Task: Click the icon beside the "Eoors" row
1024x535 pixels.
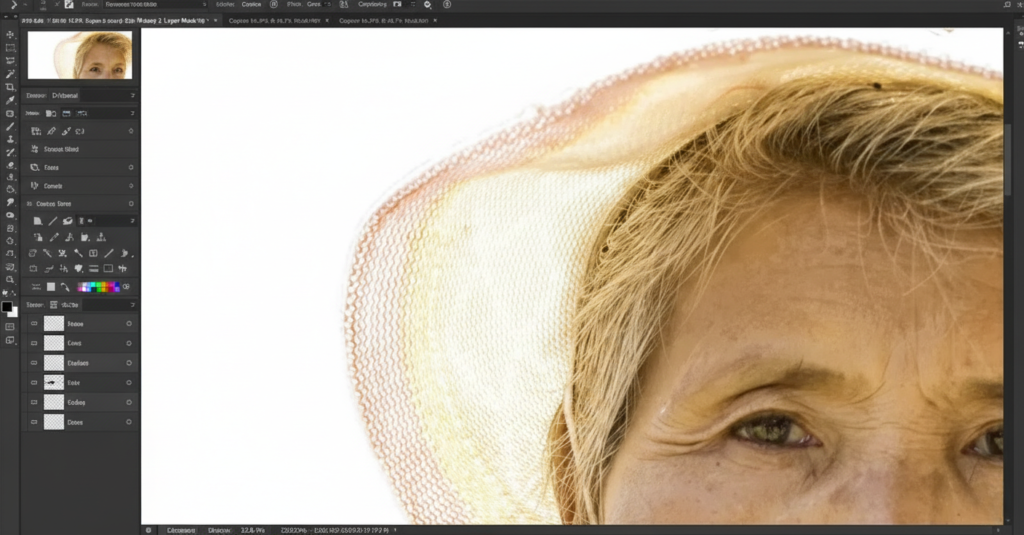Action: [x=35, y=167]
